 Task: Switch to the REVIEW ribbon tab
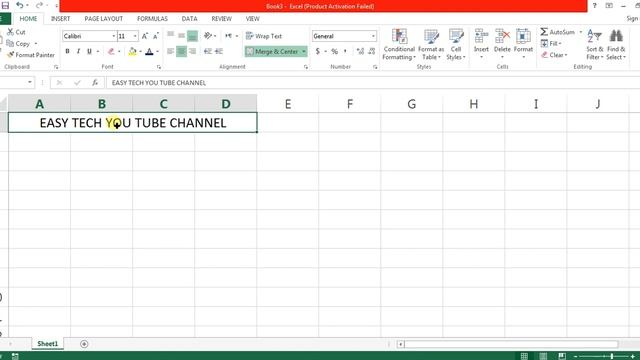[222, 19]
